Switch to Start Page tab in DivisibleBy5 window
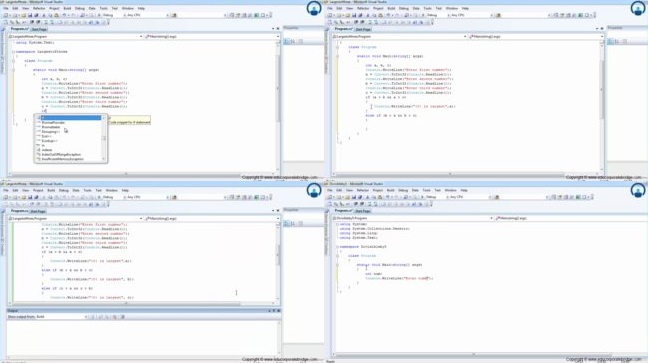This screenshot has height=363, width=648. tap(363, 211)
